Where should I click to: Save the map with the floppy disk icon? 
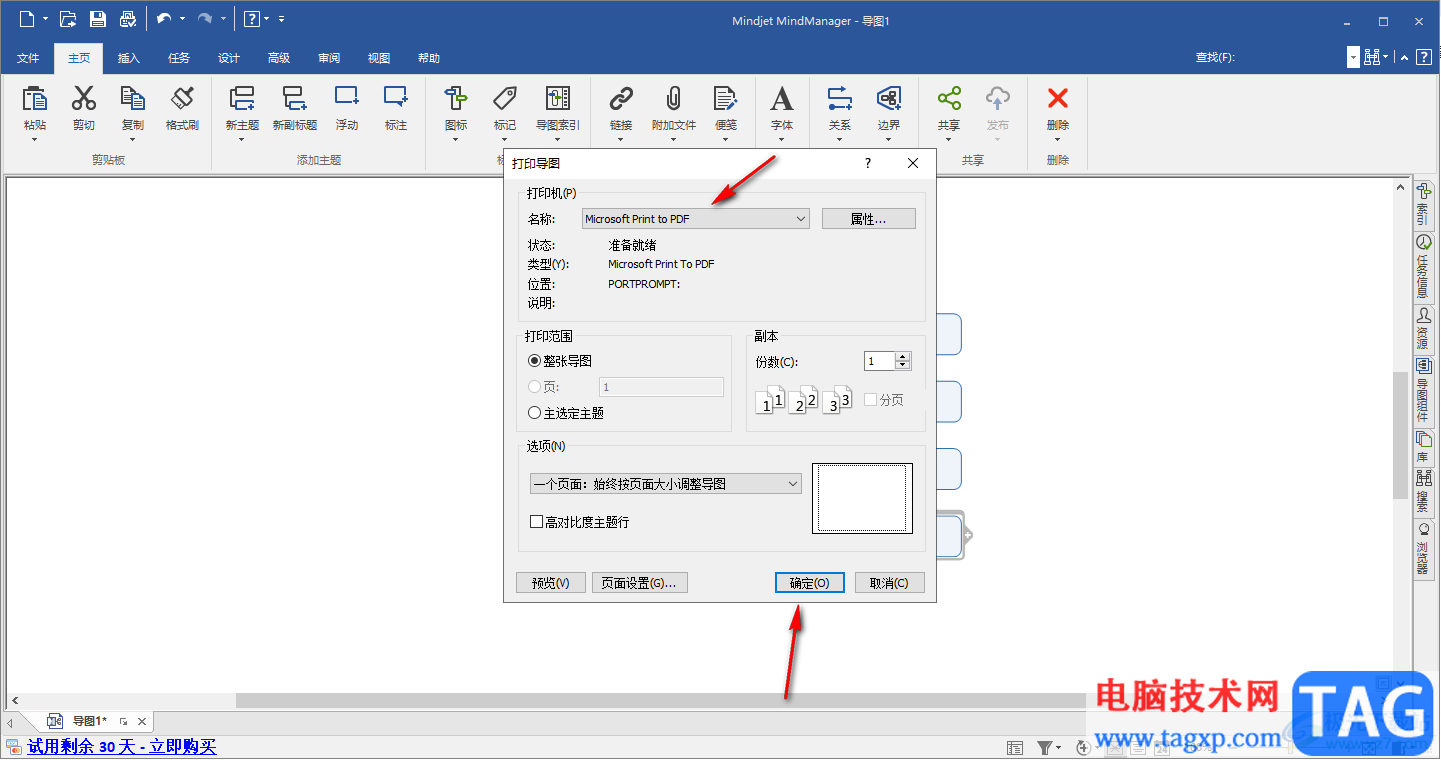coord(98,19)
